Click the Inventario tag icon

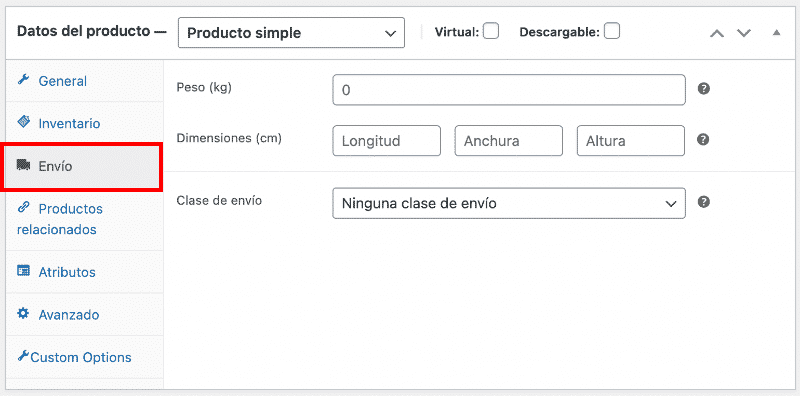pyautogui.click(x=23, y=122)
